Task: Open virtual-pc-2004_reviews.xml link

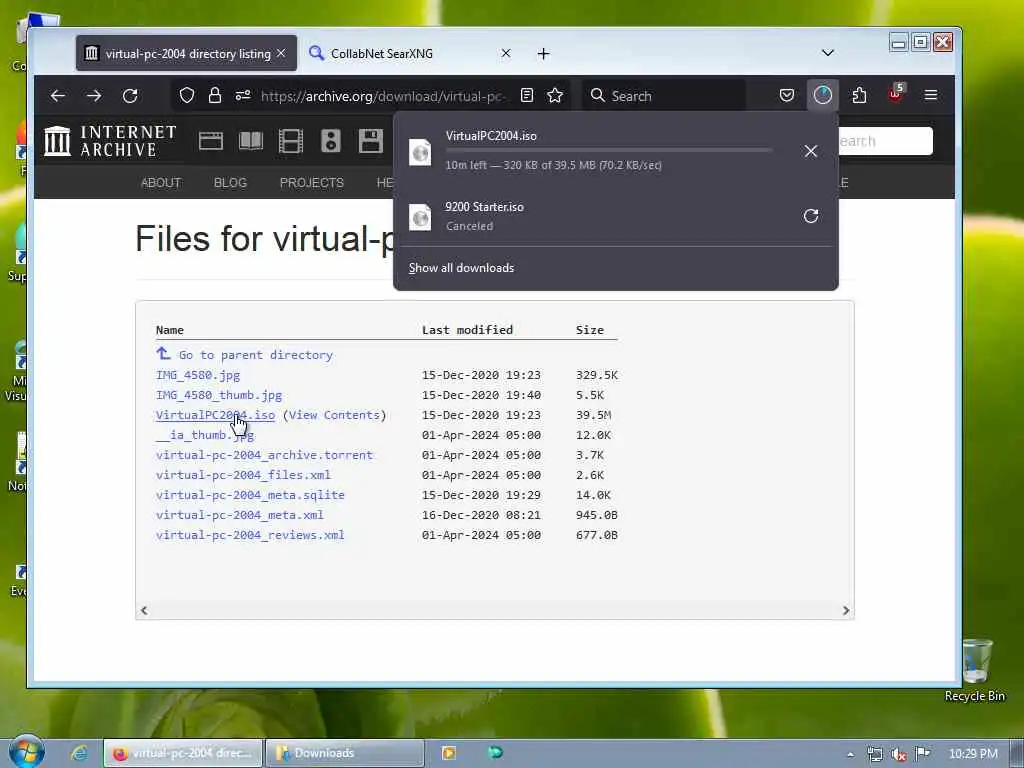Action: 250,535
